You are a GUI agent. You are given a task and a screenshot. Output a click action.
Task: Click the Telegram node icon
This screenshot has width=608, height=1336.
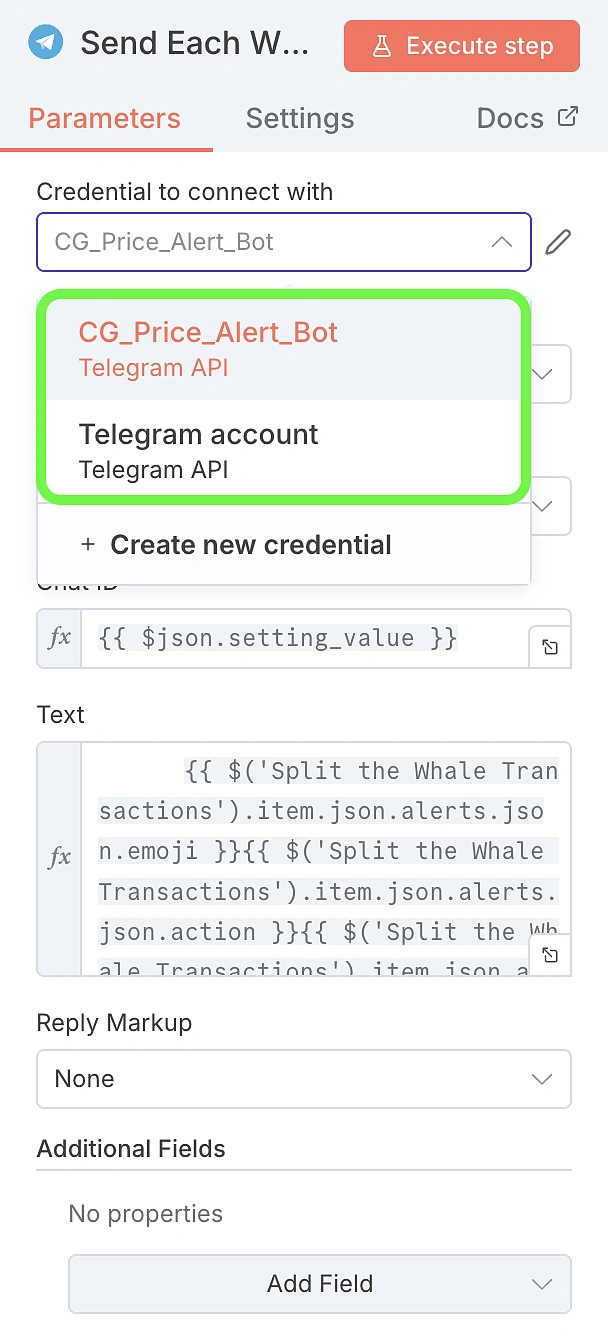coord(45,43)
